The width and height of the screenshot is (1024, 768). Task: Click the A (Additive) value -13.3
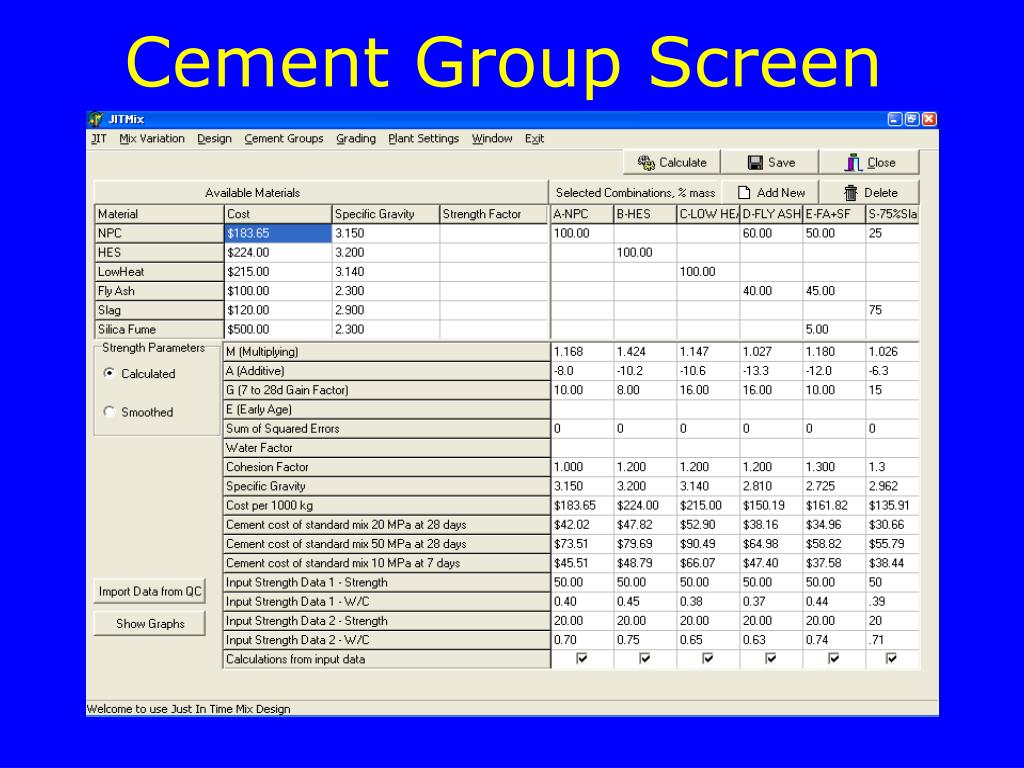coord(771,371)
